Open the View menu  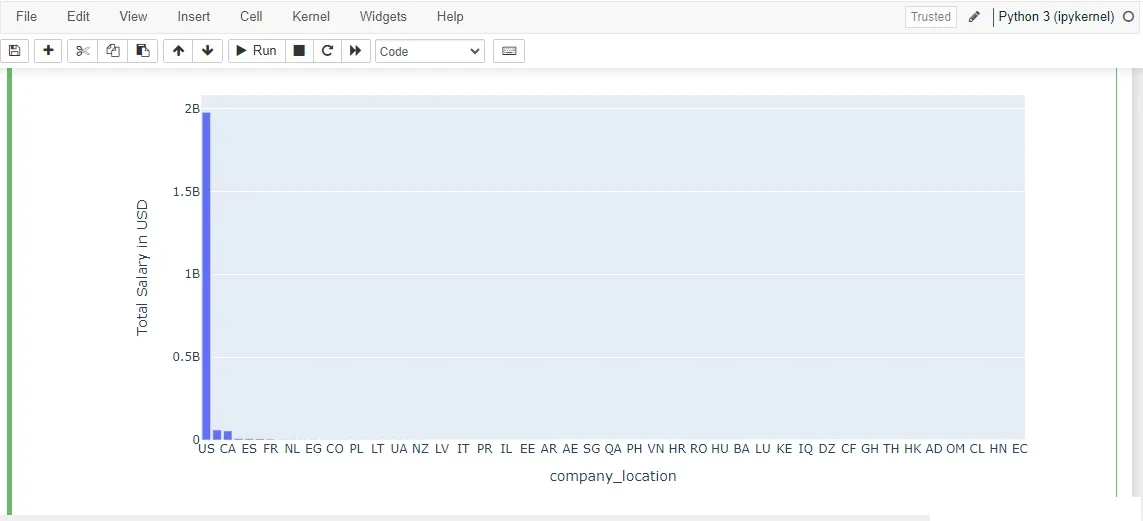tap(133, 16)
